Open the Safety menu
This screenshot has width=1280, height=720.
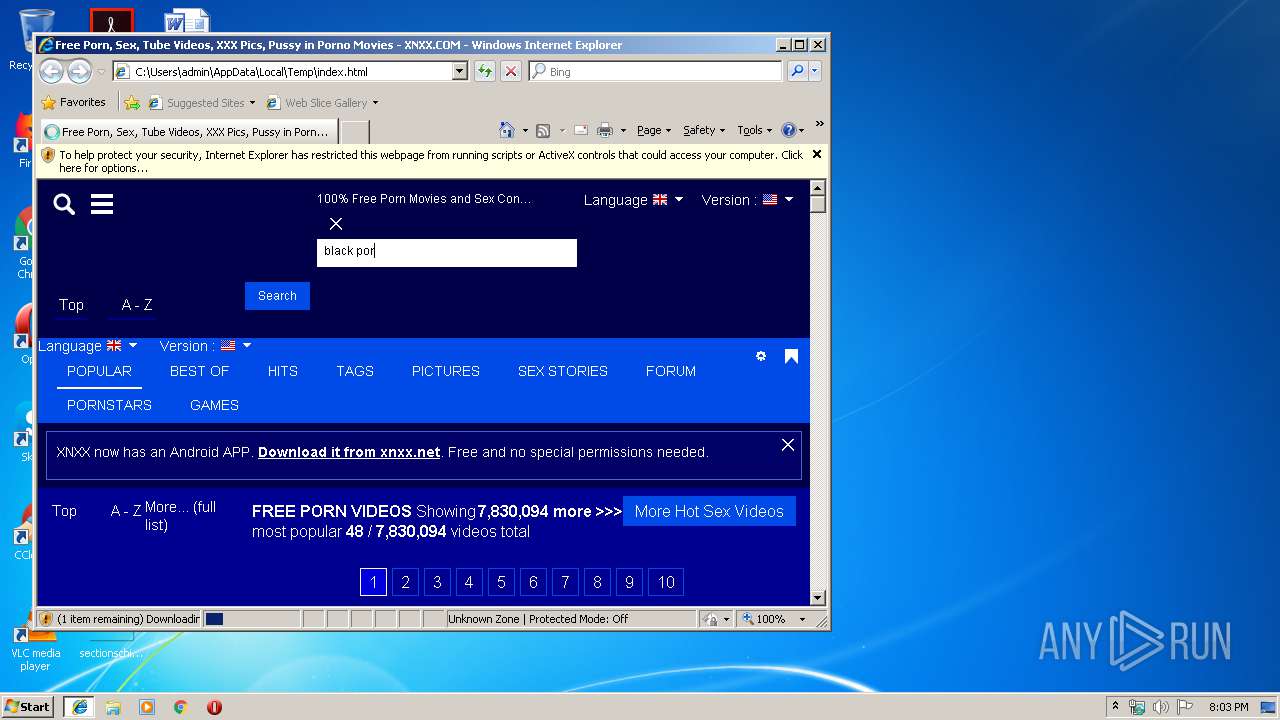point(704,130)
